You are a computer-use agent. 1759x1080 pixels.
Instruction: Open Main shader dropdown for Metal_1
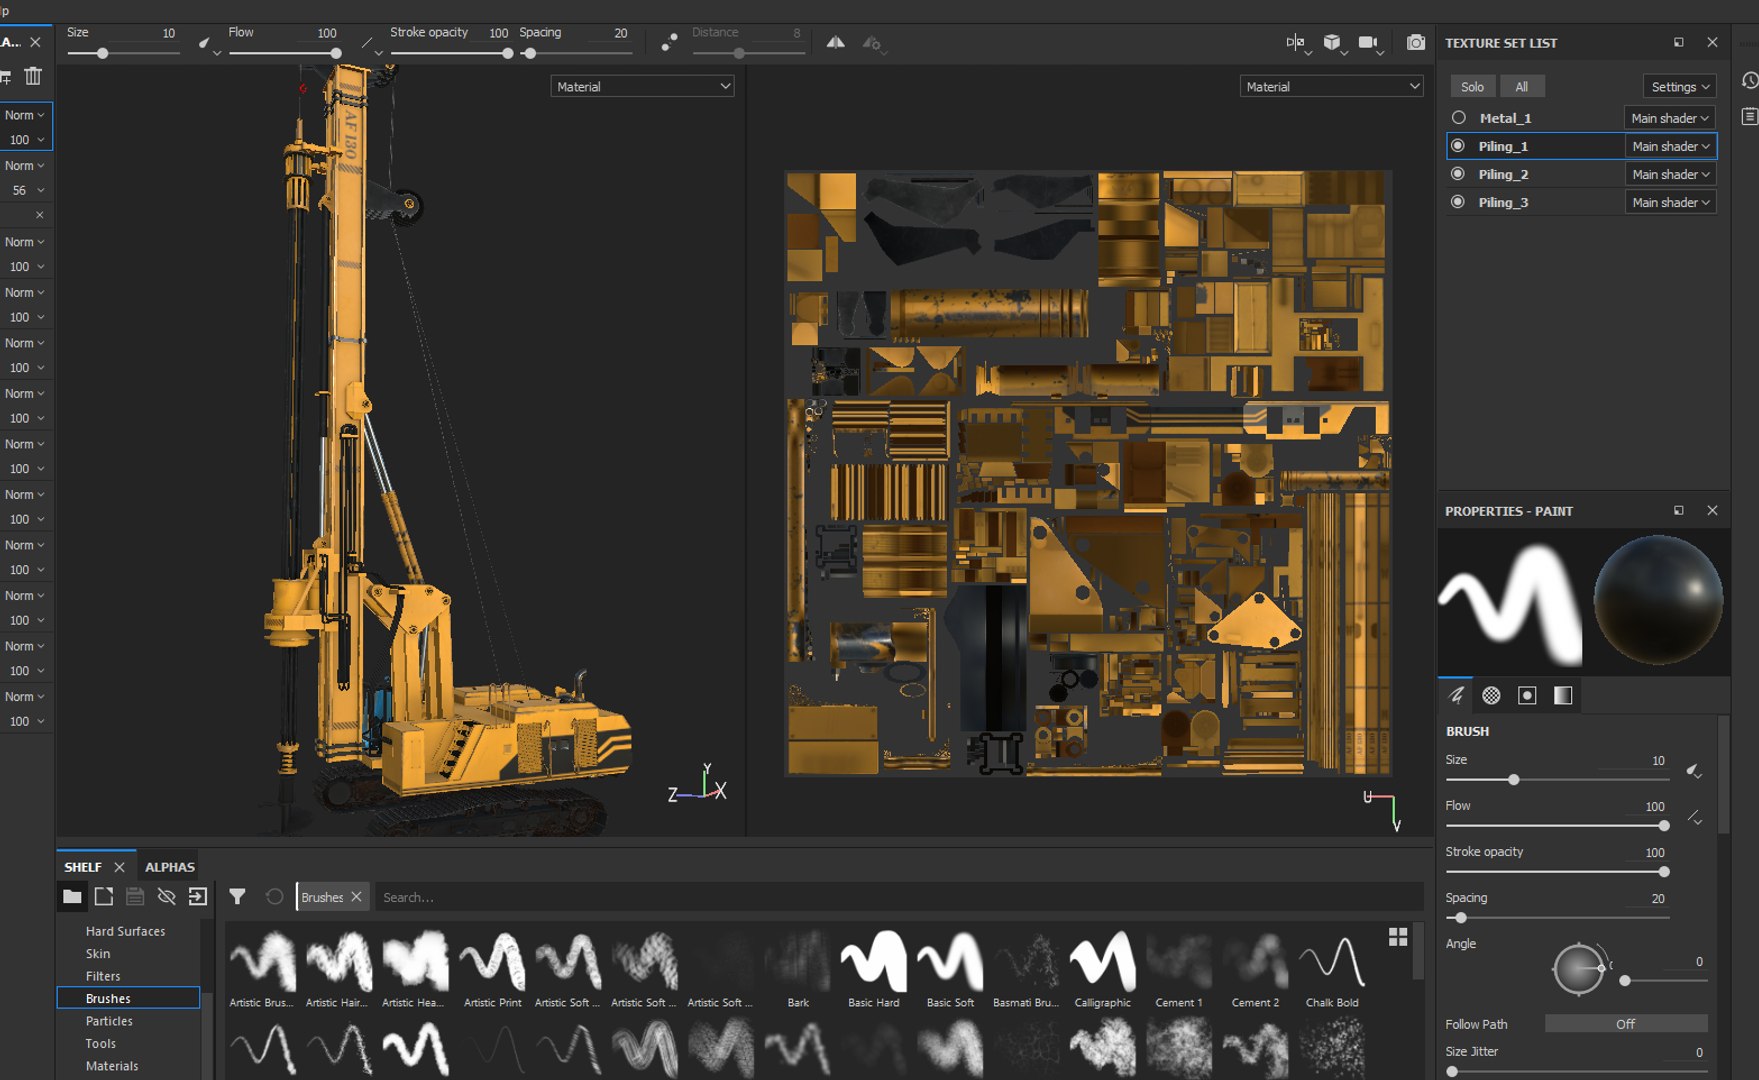1670,118
